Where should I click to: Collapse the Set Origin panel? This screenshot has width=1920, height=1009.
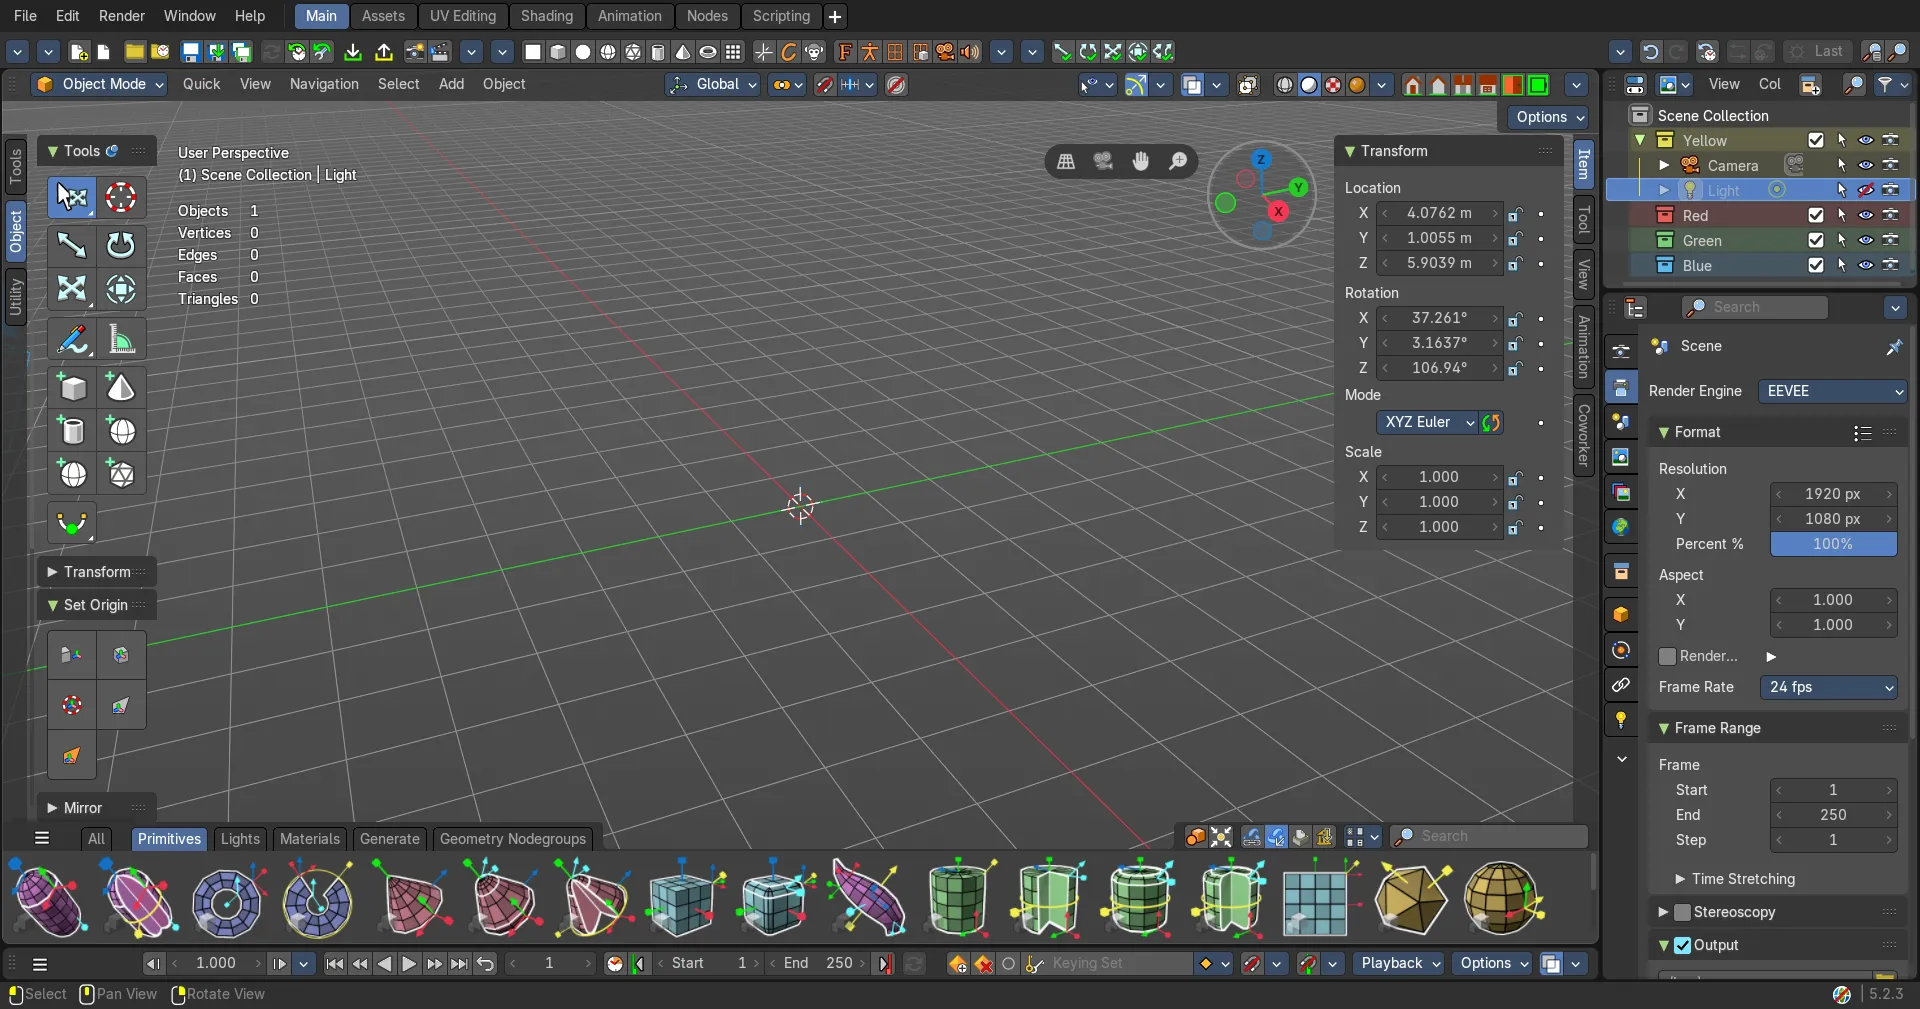pos(95,605)
